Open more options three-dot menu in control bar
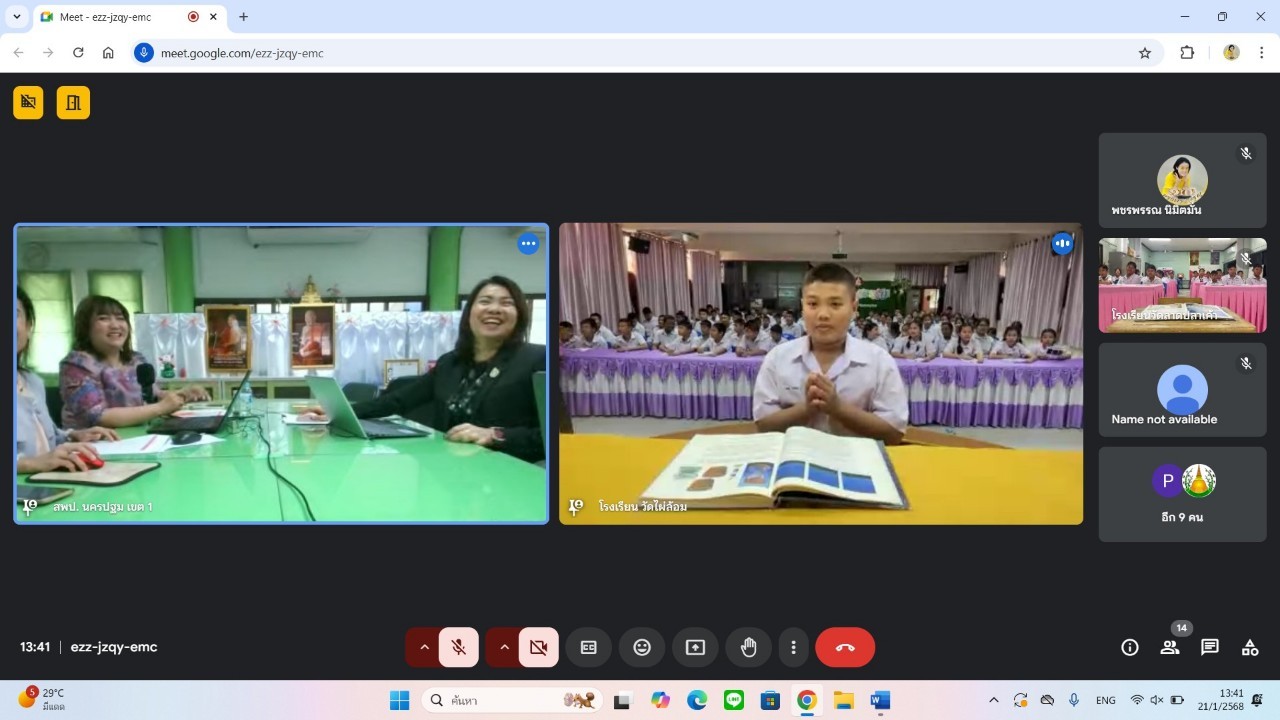Viewport: 1280px width, 720px height. click(793, 647)
